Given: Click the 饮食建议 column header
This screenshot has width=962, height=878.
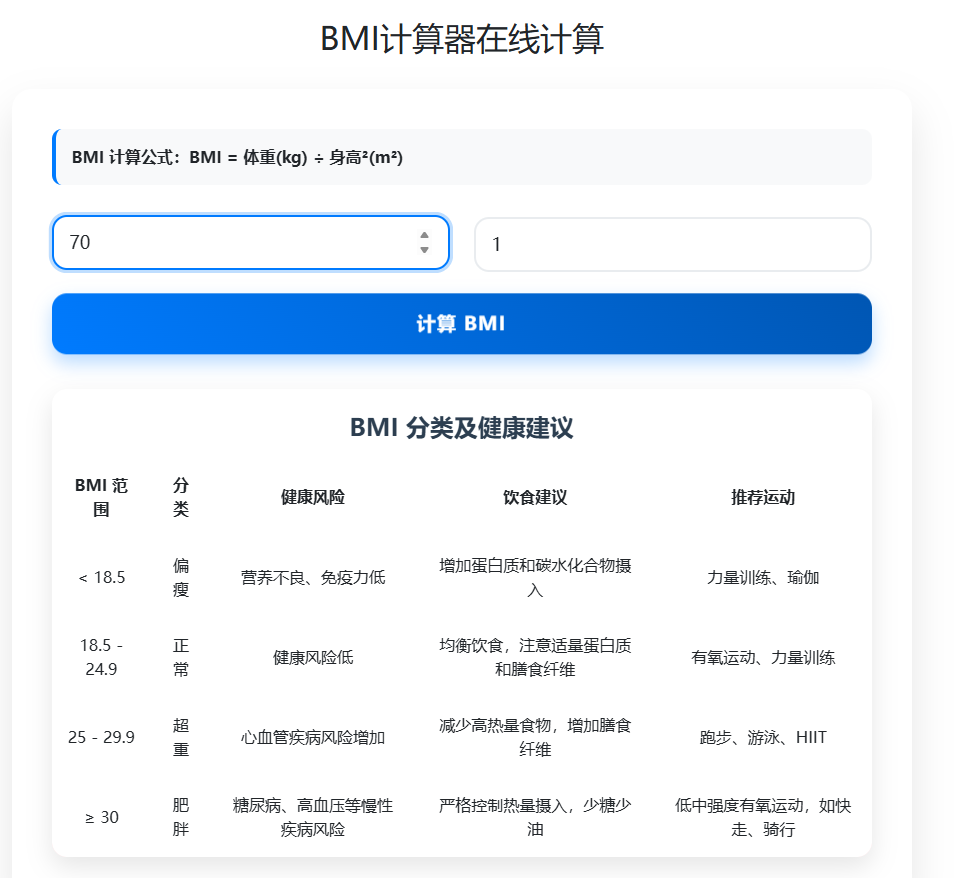Looking at the screenshot, I should point(535,497).
